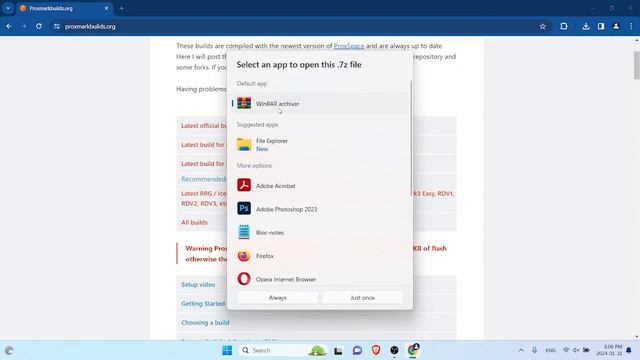Viewport: 640px width, 360px height.
Task: Click the Always button
Action: [278, 298]
